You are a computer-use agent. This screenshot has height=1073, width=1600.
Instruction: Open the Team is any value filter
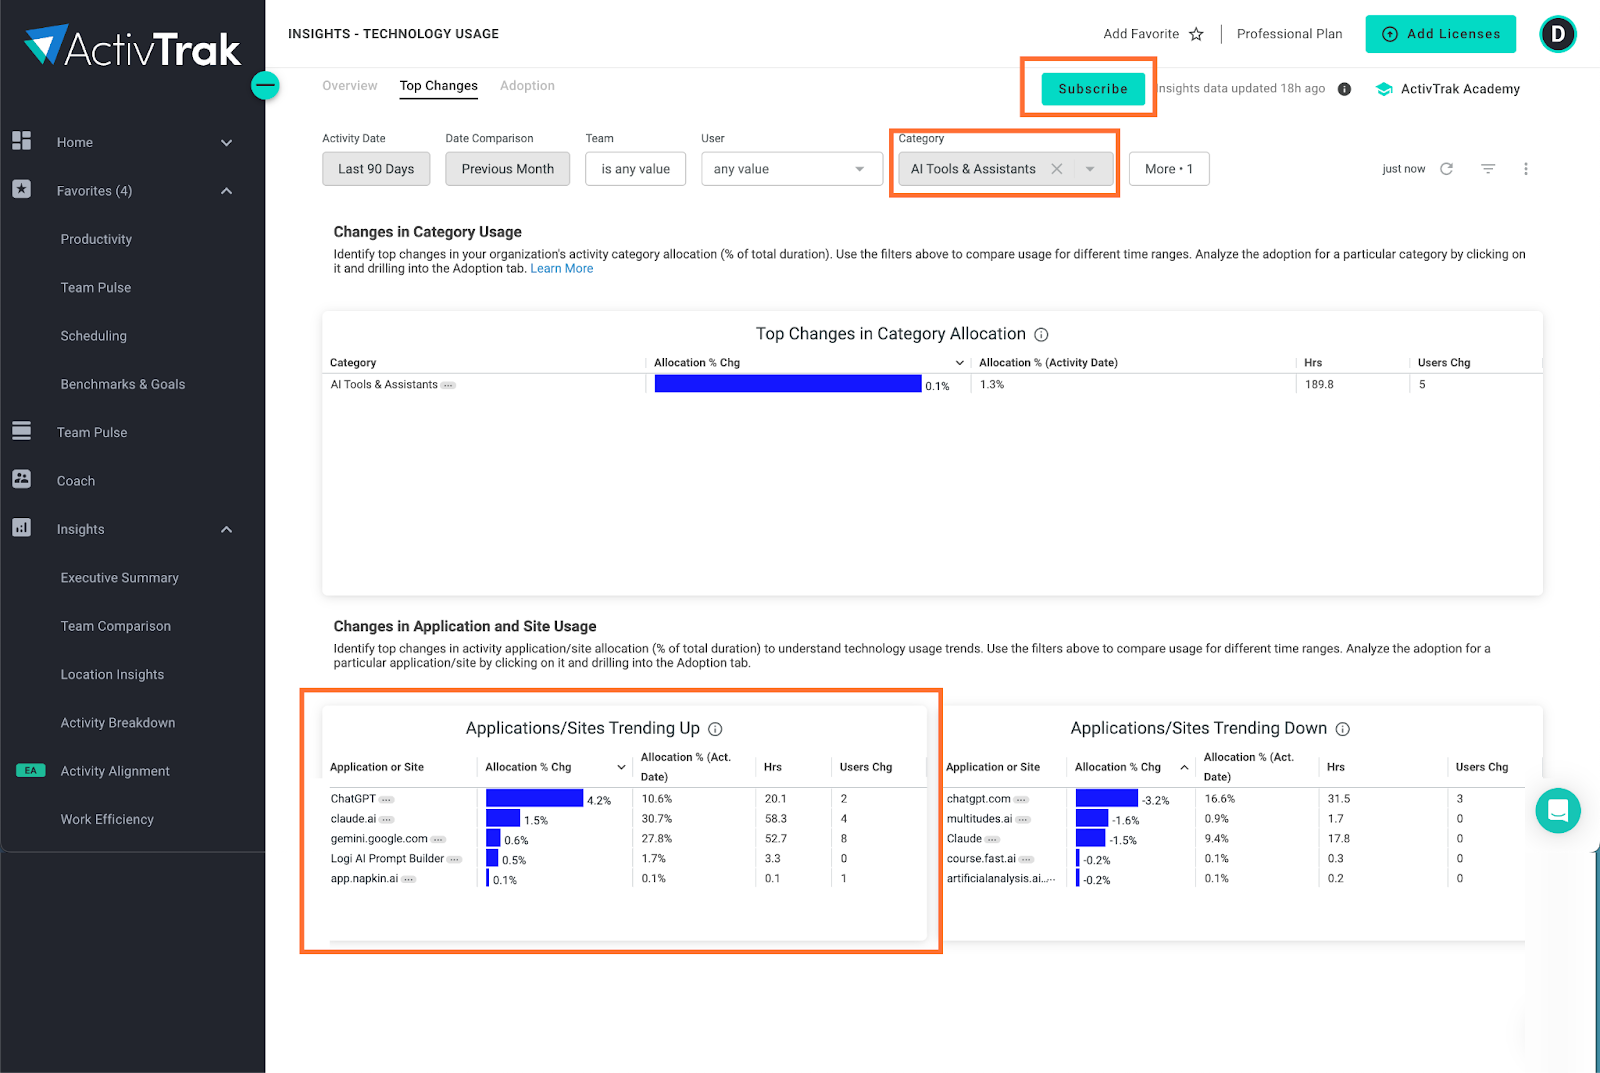pyautogui.click(x=636, y=169)
